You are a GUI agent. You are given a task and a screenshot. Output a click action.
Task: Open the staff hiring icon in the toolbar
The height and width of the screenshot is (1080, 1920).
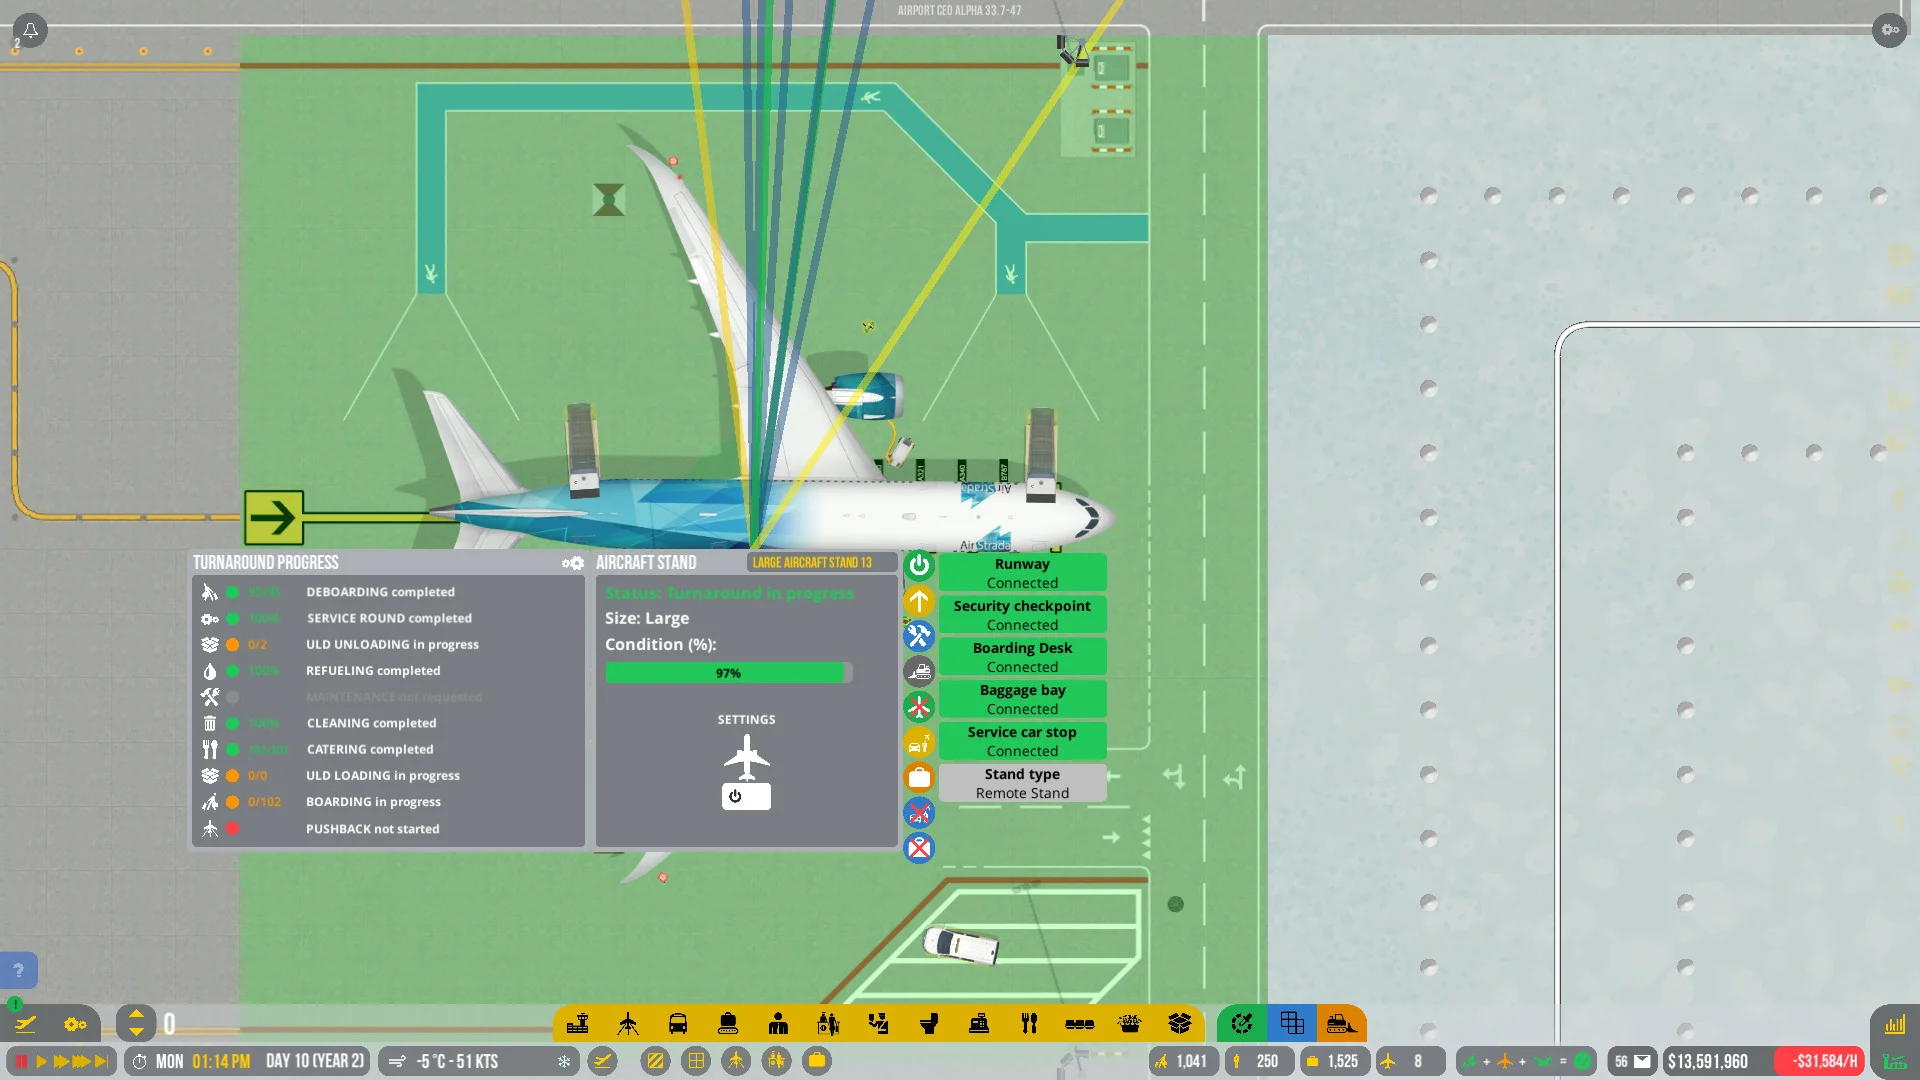[x=779, y=1023]
